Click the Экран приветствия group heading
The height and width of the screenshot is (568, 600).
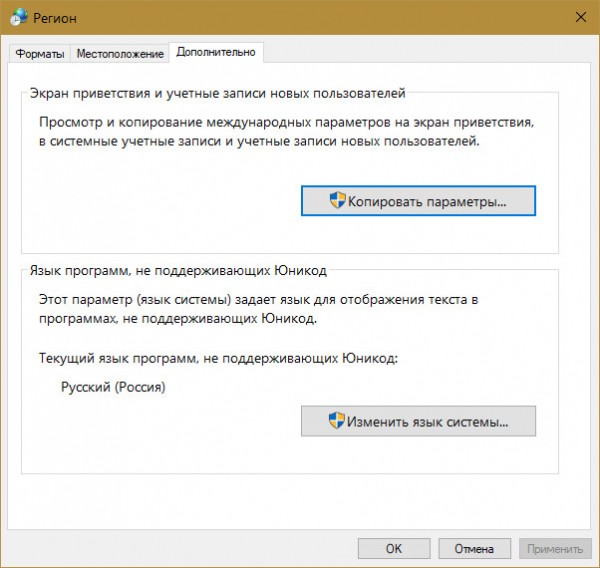coord(217,93)
